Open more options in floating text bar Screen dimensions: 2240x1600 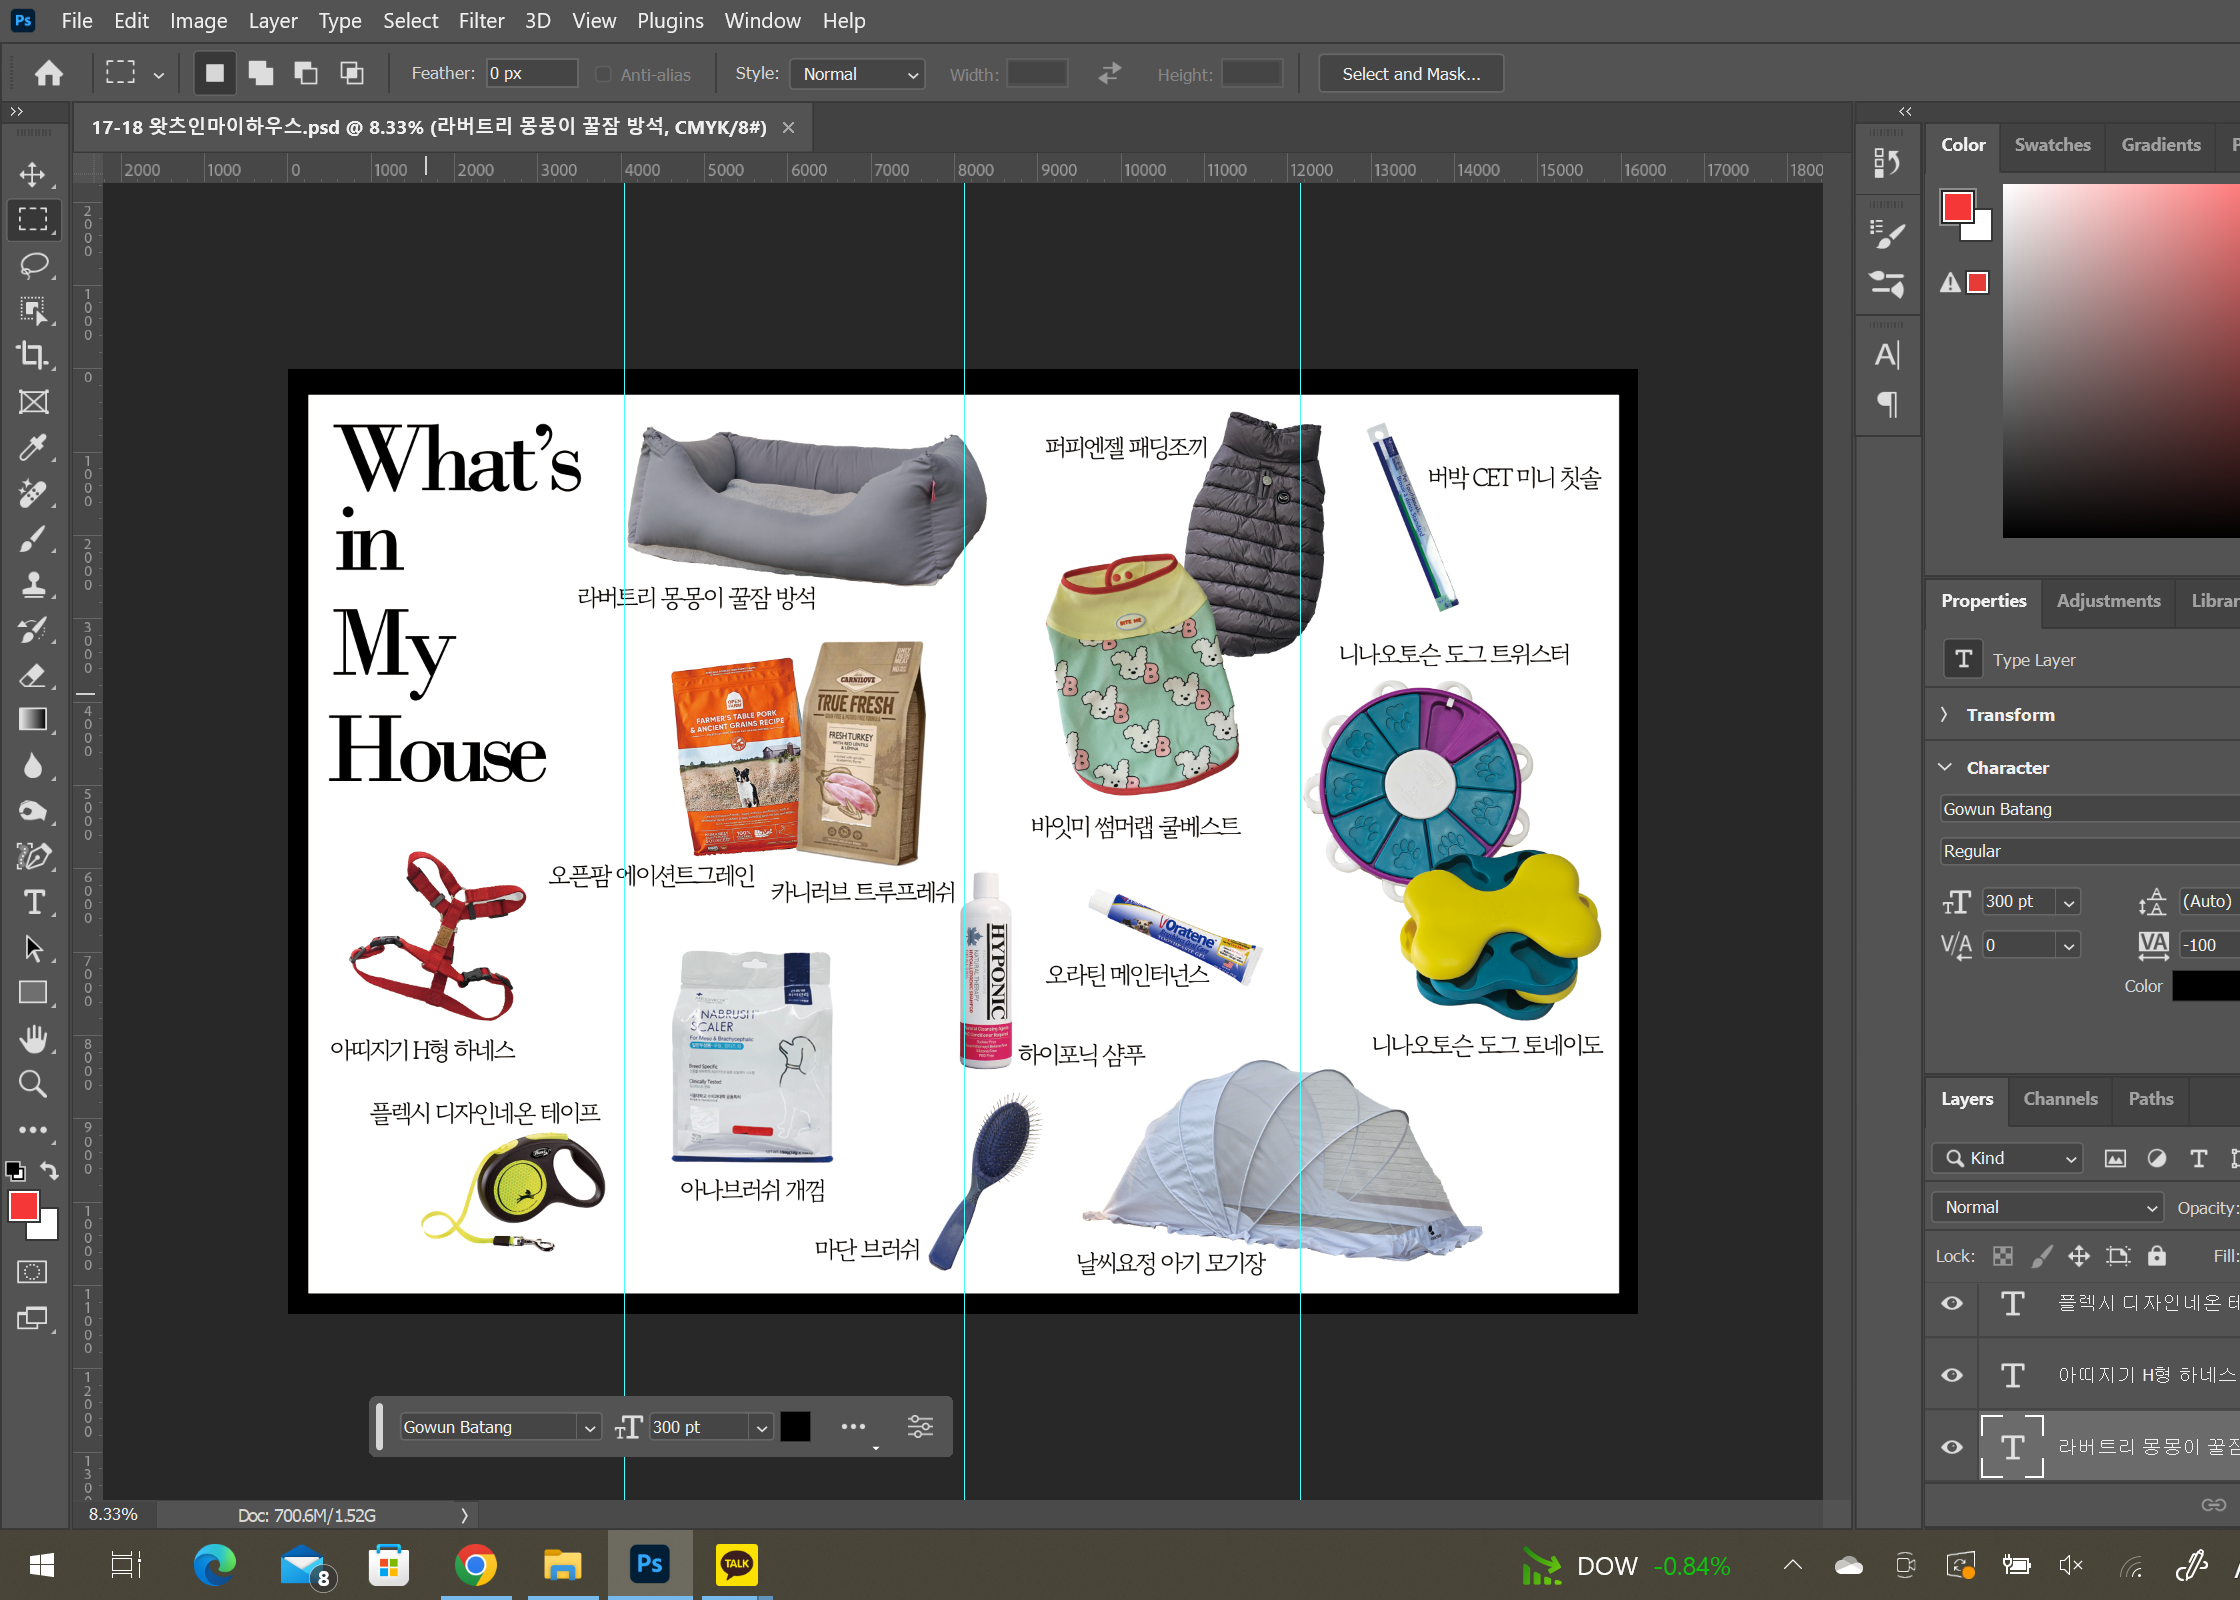(853, 1427)
